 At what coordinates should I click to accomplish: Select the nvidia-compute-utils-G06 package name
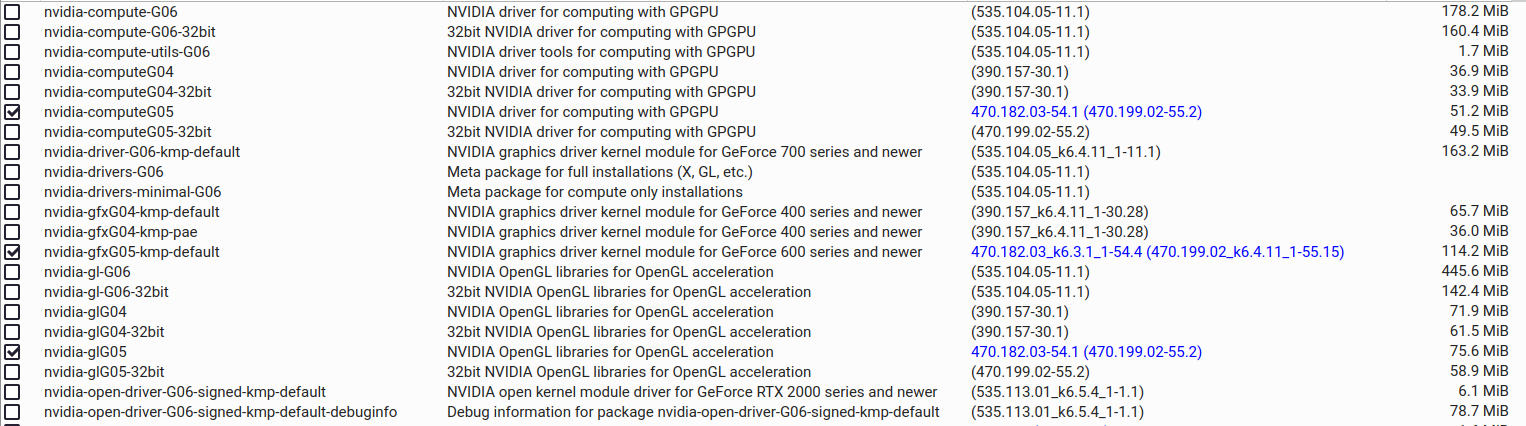click(127, 51)
